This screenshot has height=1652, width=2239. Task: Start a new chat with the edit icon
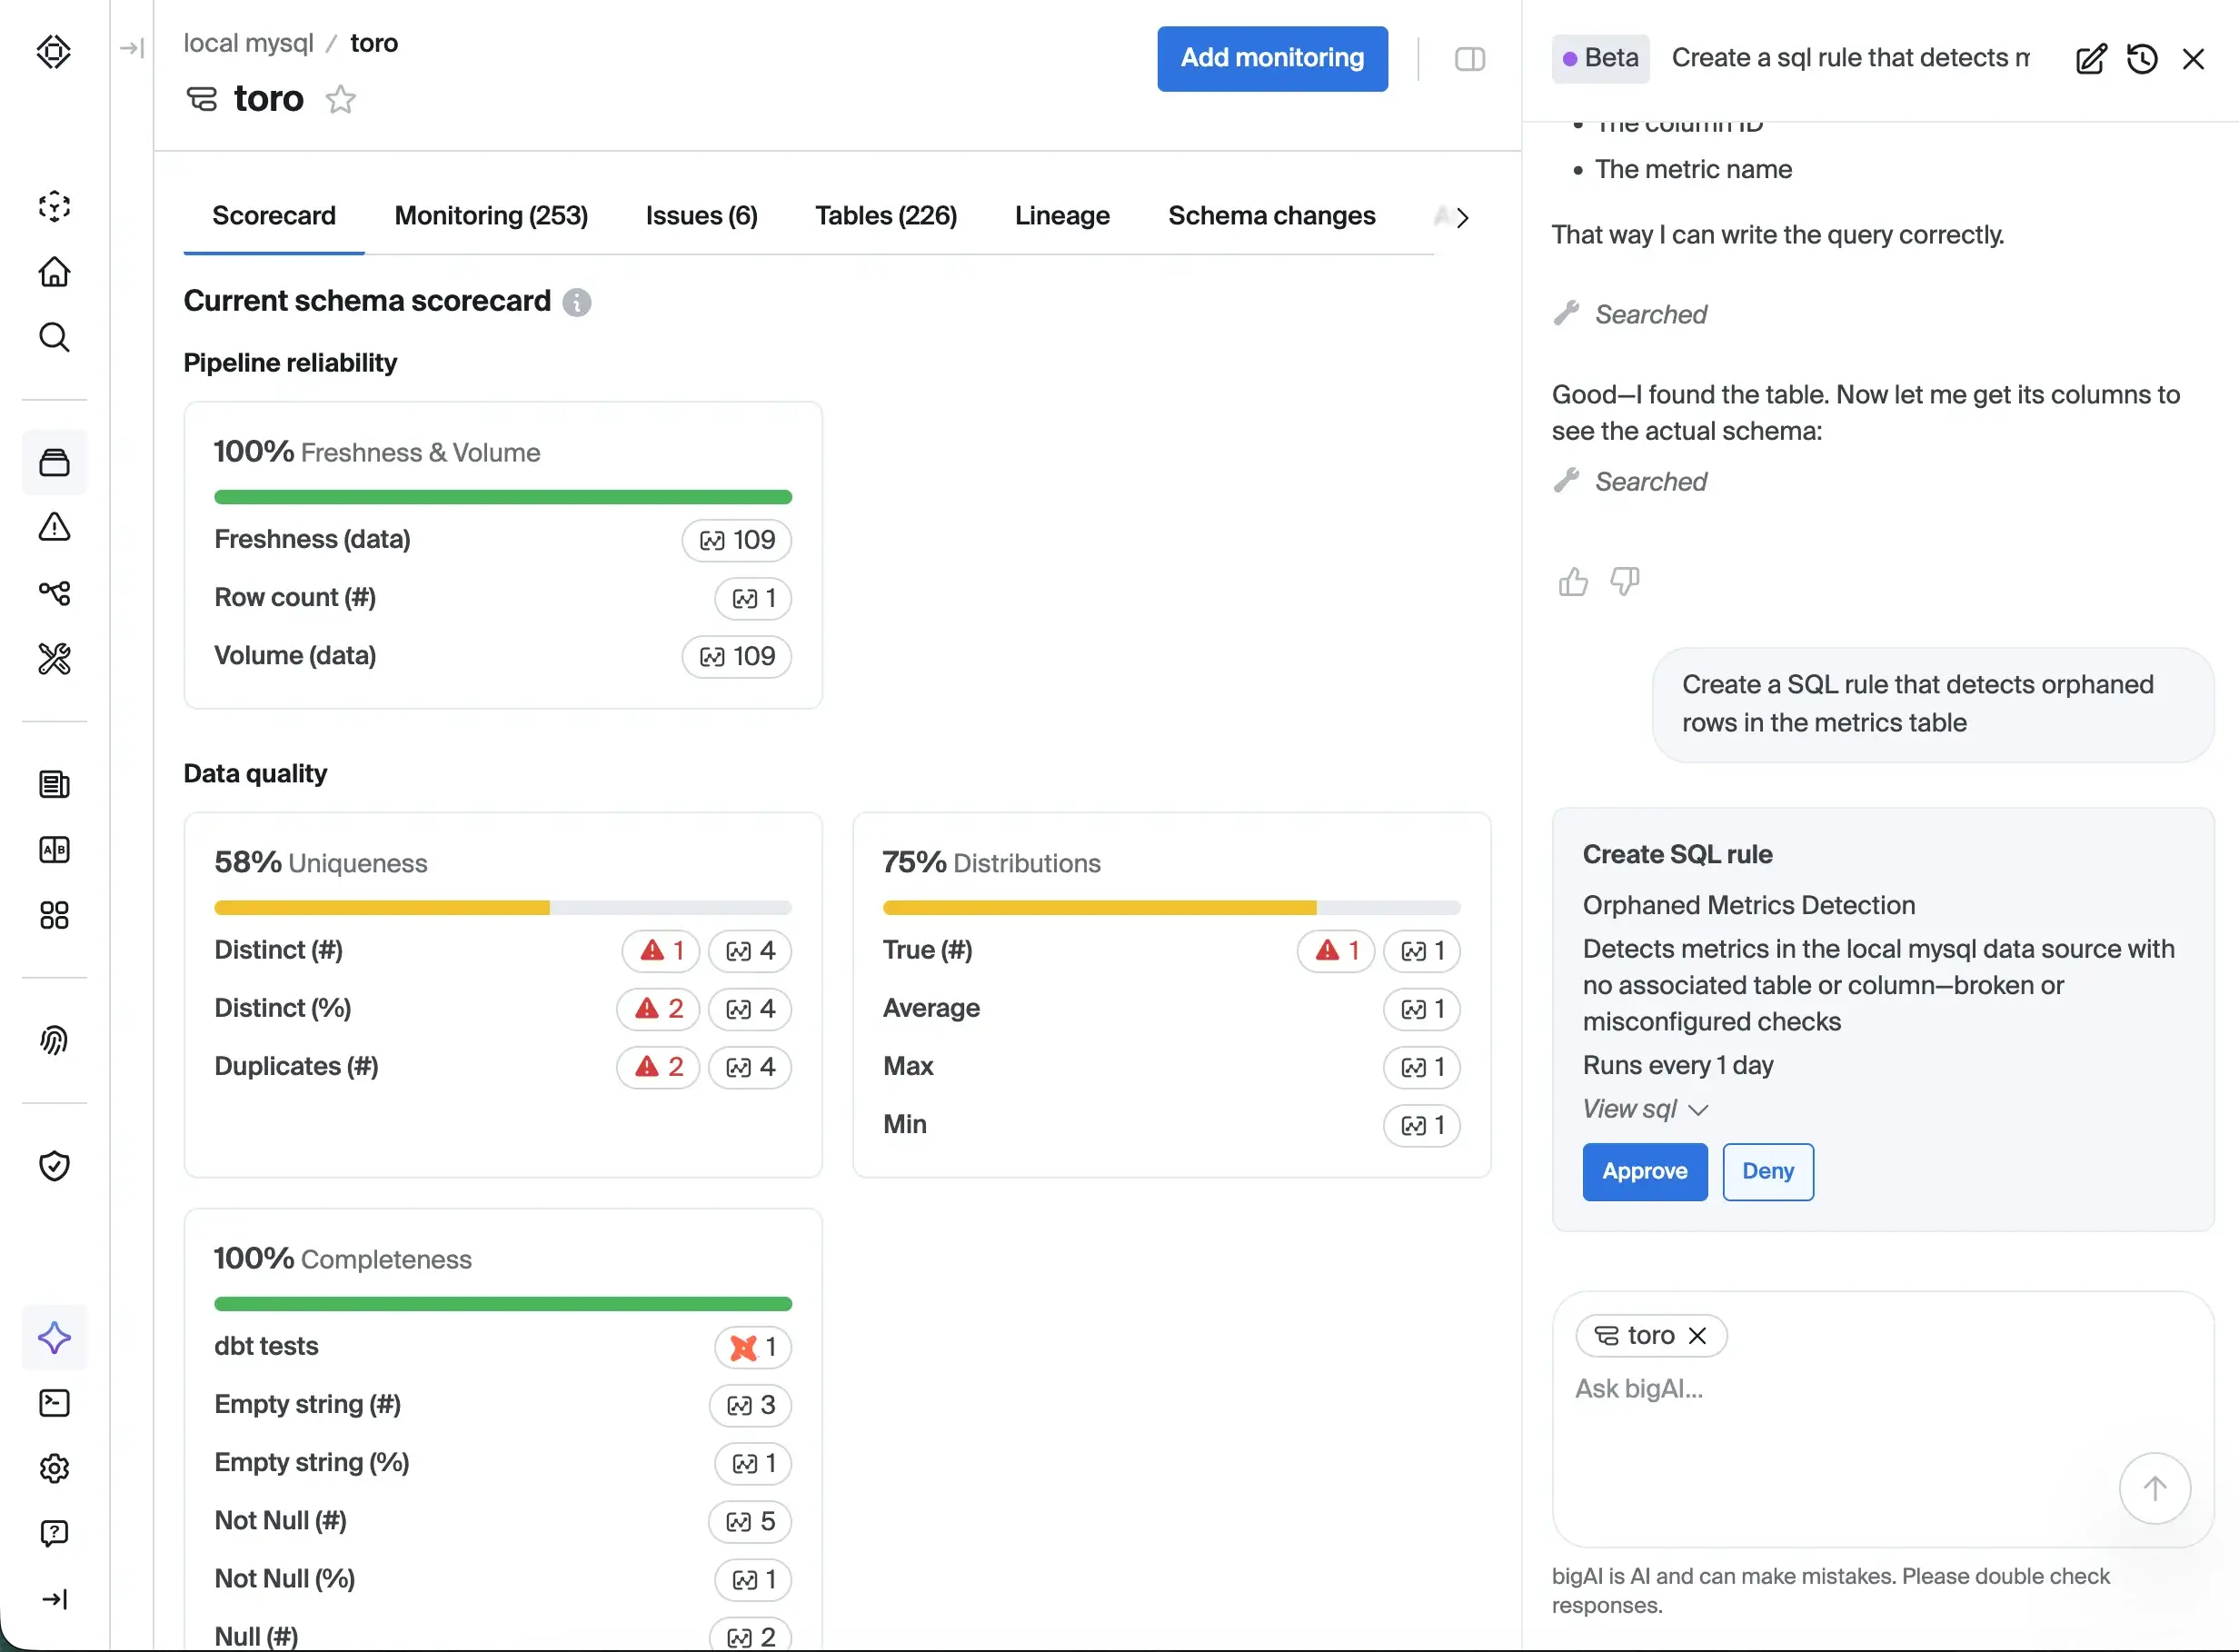[x=2091, y=59]
